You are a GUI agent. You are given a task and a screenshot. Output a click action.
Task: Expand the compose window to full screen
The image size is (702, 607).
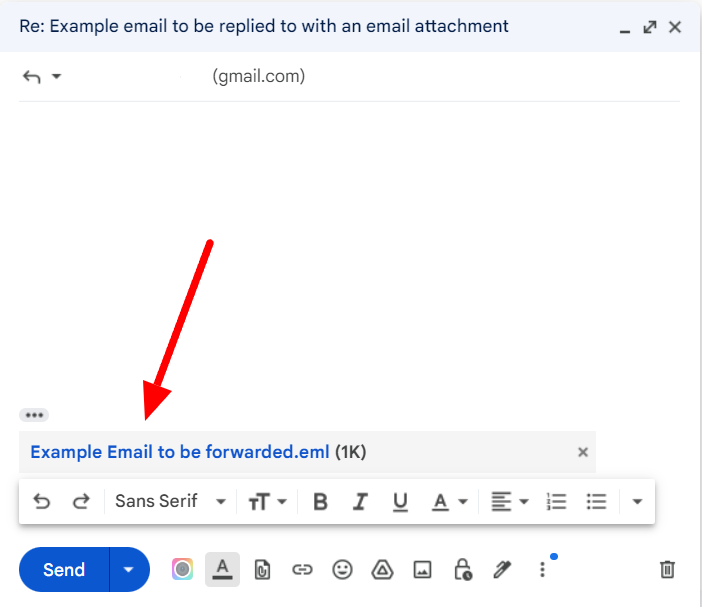click(650, 27)
